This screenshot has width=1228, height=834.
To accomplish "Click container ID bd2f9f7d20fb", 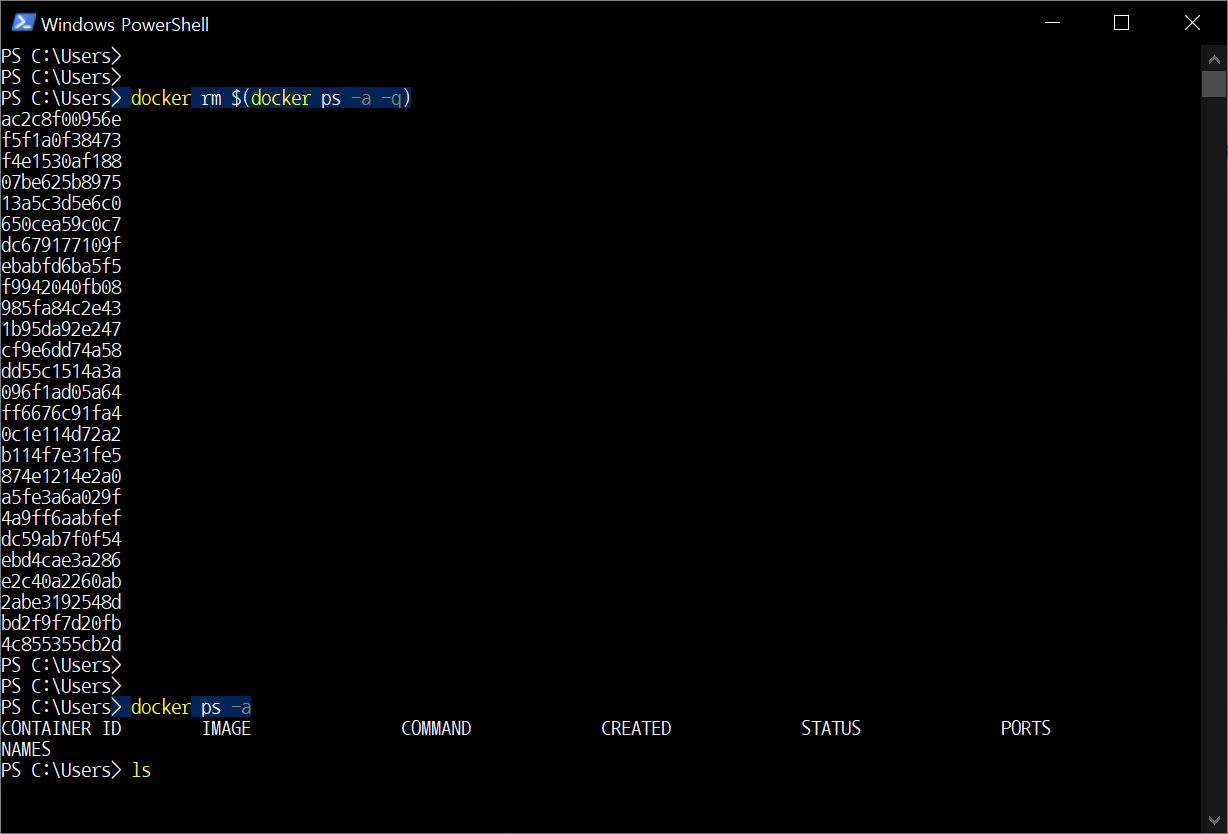I will click(62, 623).
